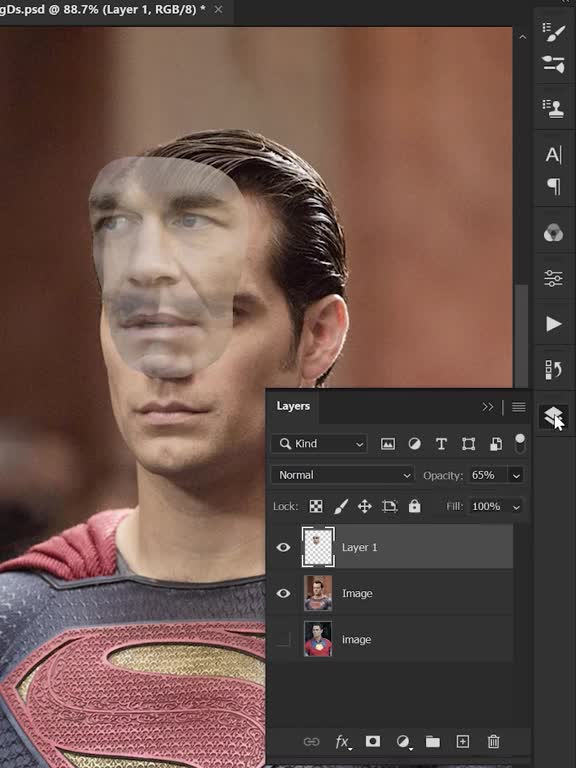Create new fill or adjustment layer
The height and width of the screenshot is (768, 576).
(404, 742)
